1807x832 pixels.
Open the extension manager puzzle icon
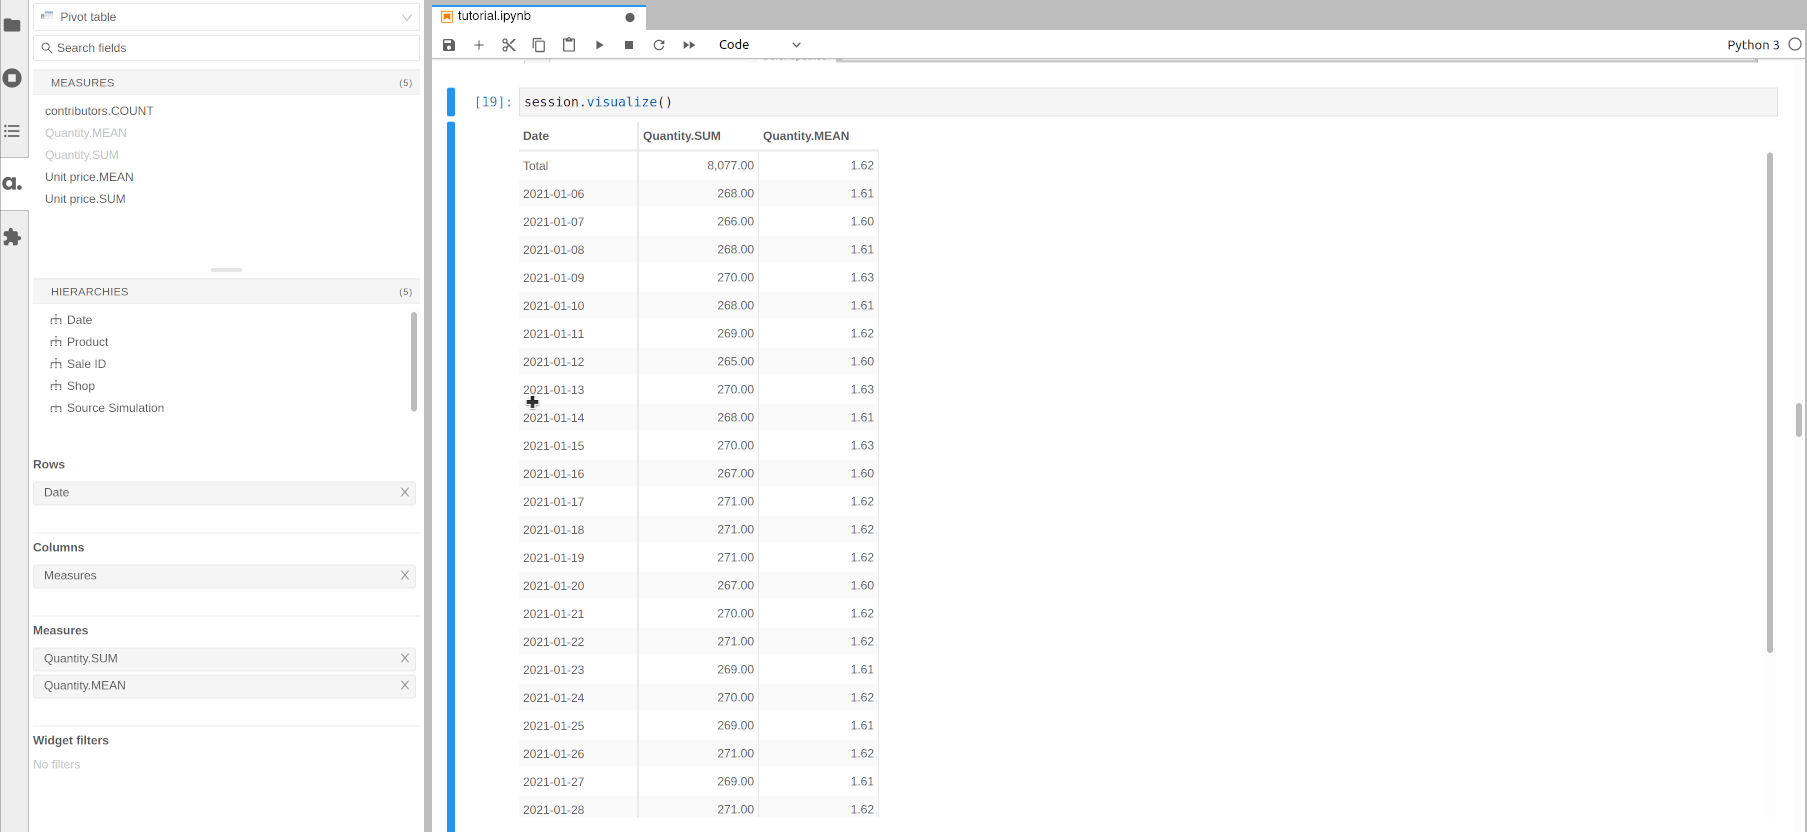point(13,237)
